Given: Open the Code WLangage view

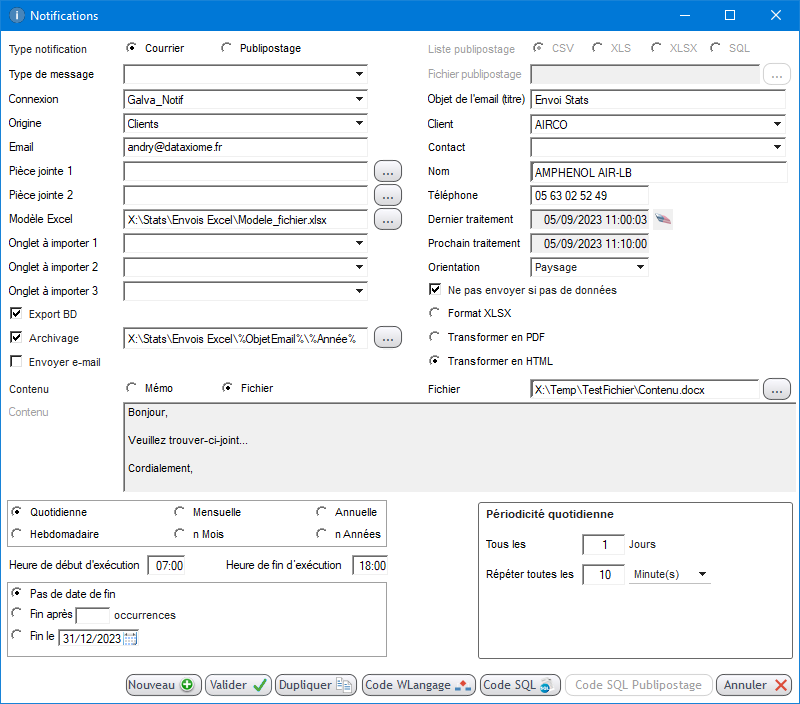Looking at the screenshot, I should 418,685.
